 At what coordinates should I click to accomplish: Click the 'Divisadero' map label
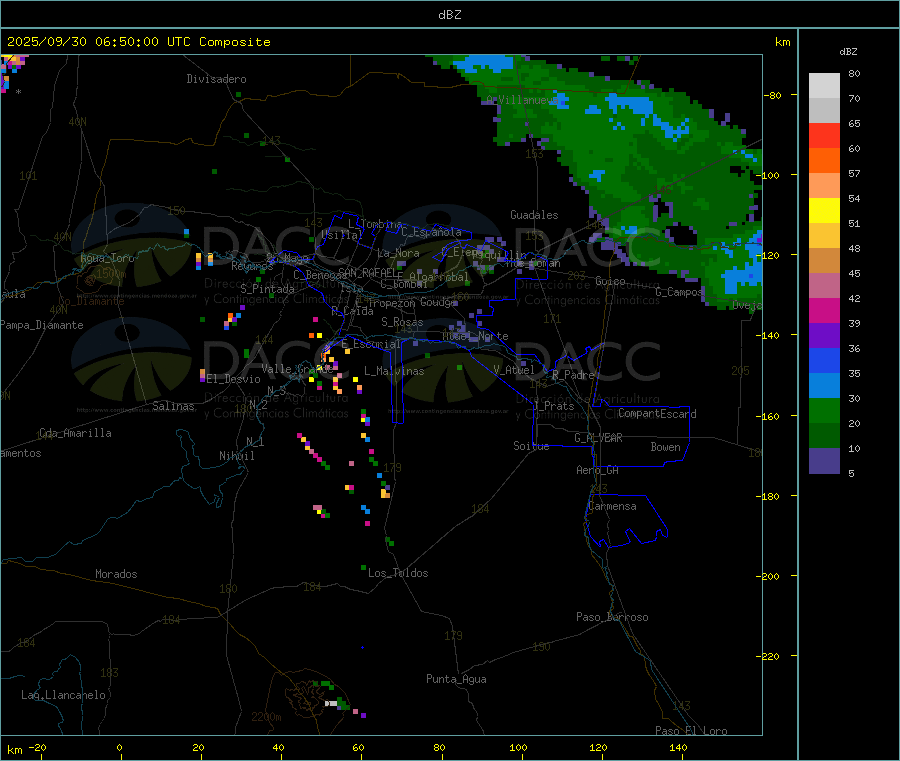click(x=216, y=79)
